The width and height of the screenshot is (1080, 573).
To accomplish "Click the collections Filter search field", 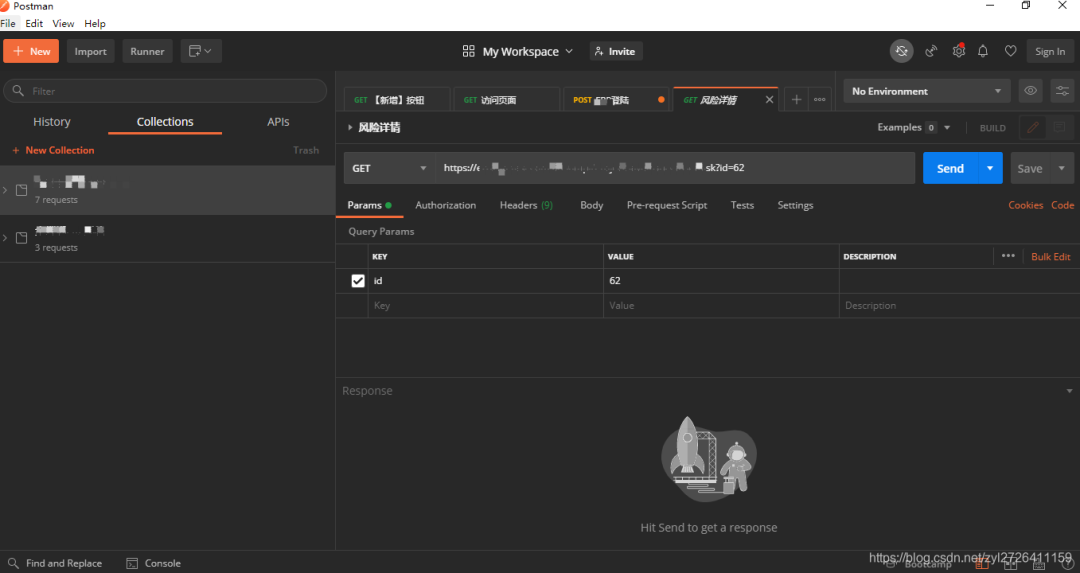I will point(165,91).
